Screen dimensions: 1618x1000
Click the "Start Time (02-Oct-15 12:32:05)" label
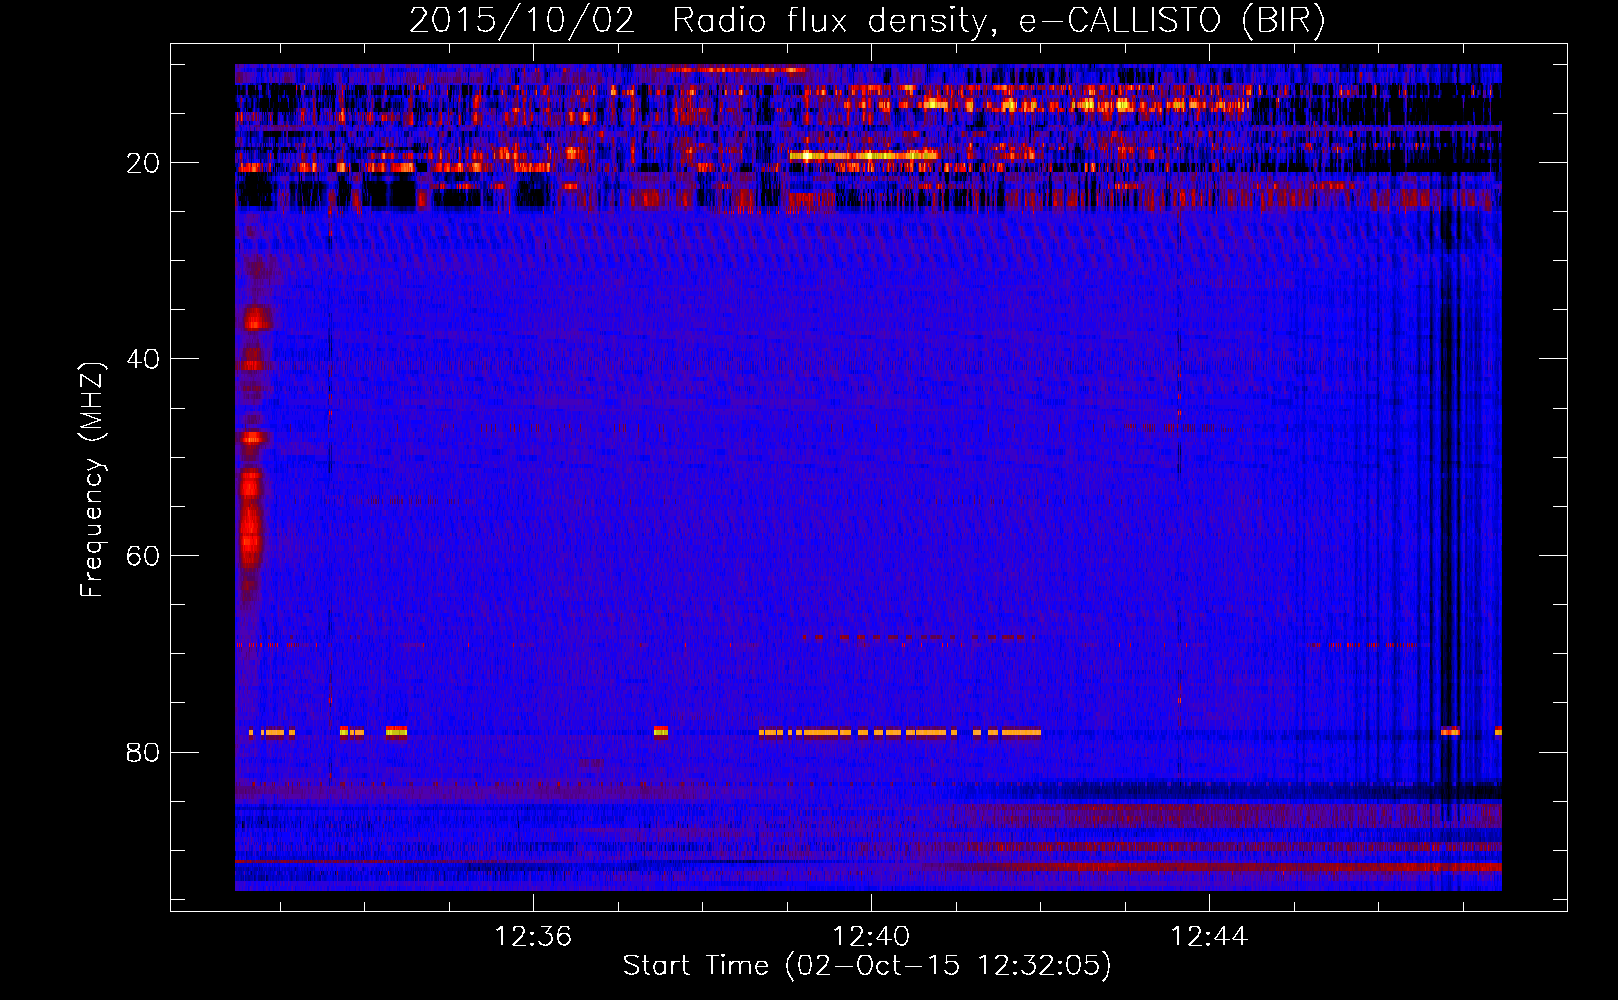[867, 965]
